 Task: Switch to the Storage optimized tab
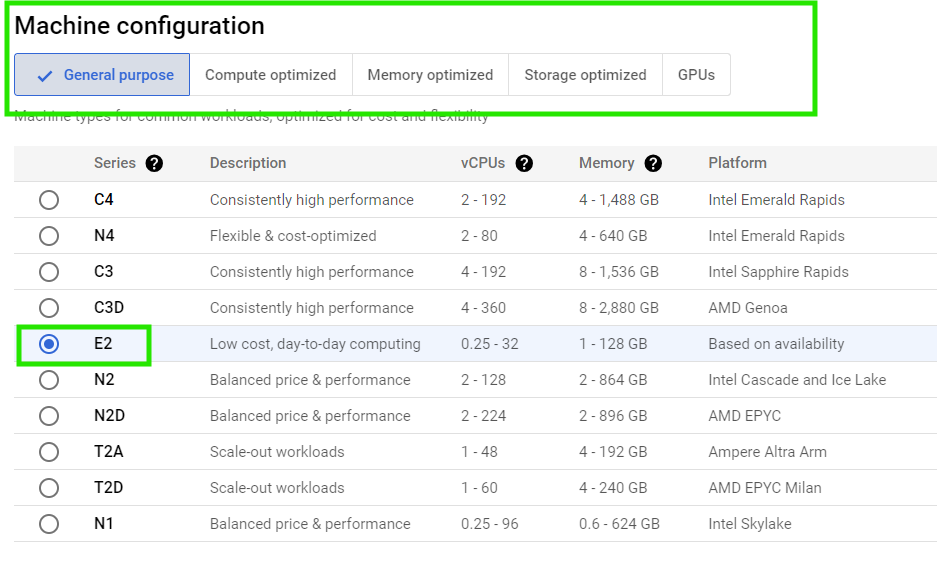tap(585, 74)
